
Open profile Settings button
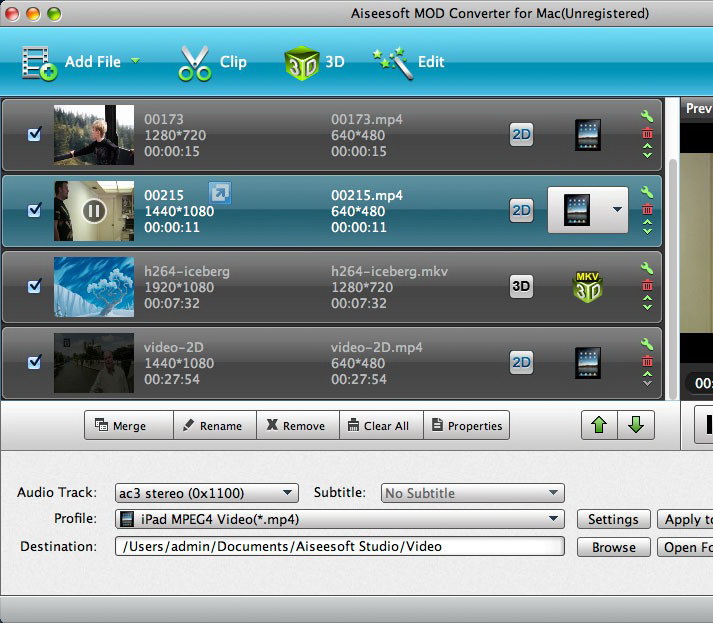coord(613,519)
